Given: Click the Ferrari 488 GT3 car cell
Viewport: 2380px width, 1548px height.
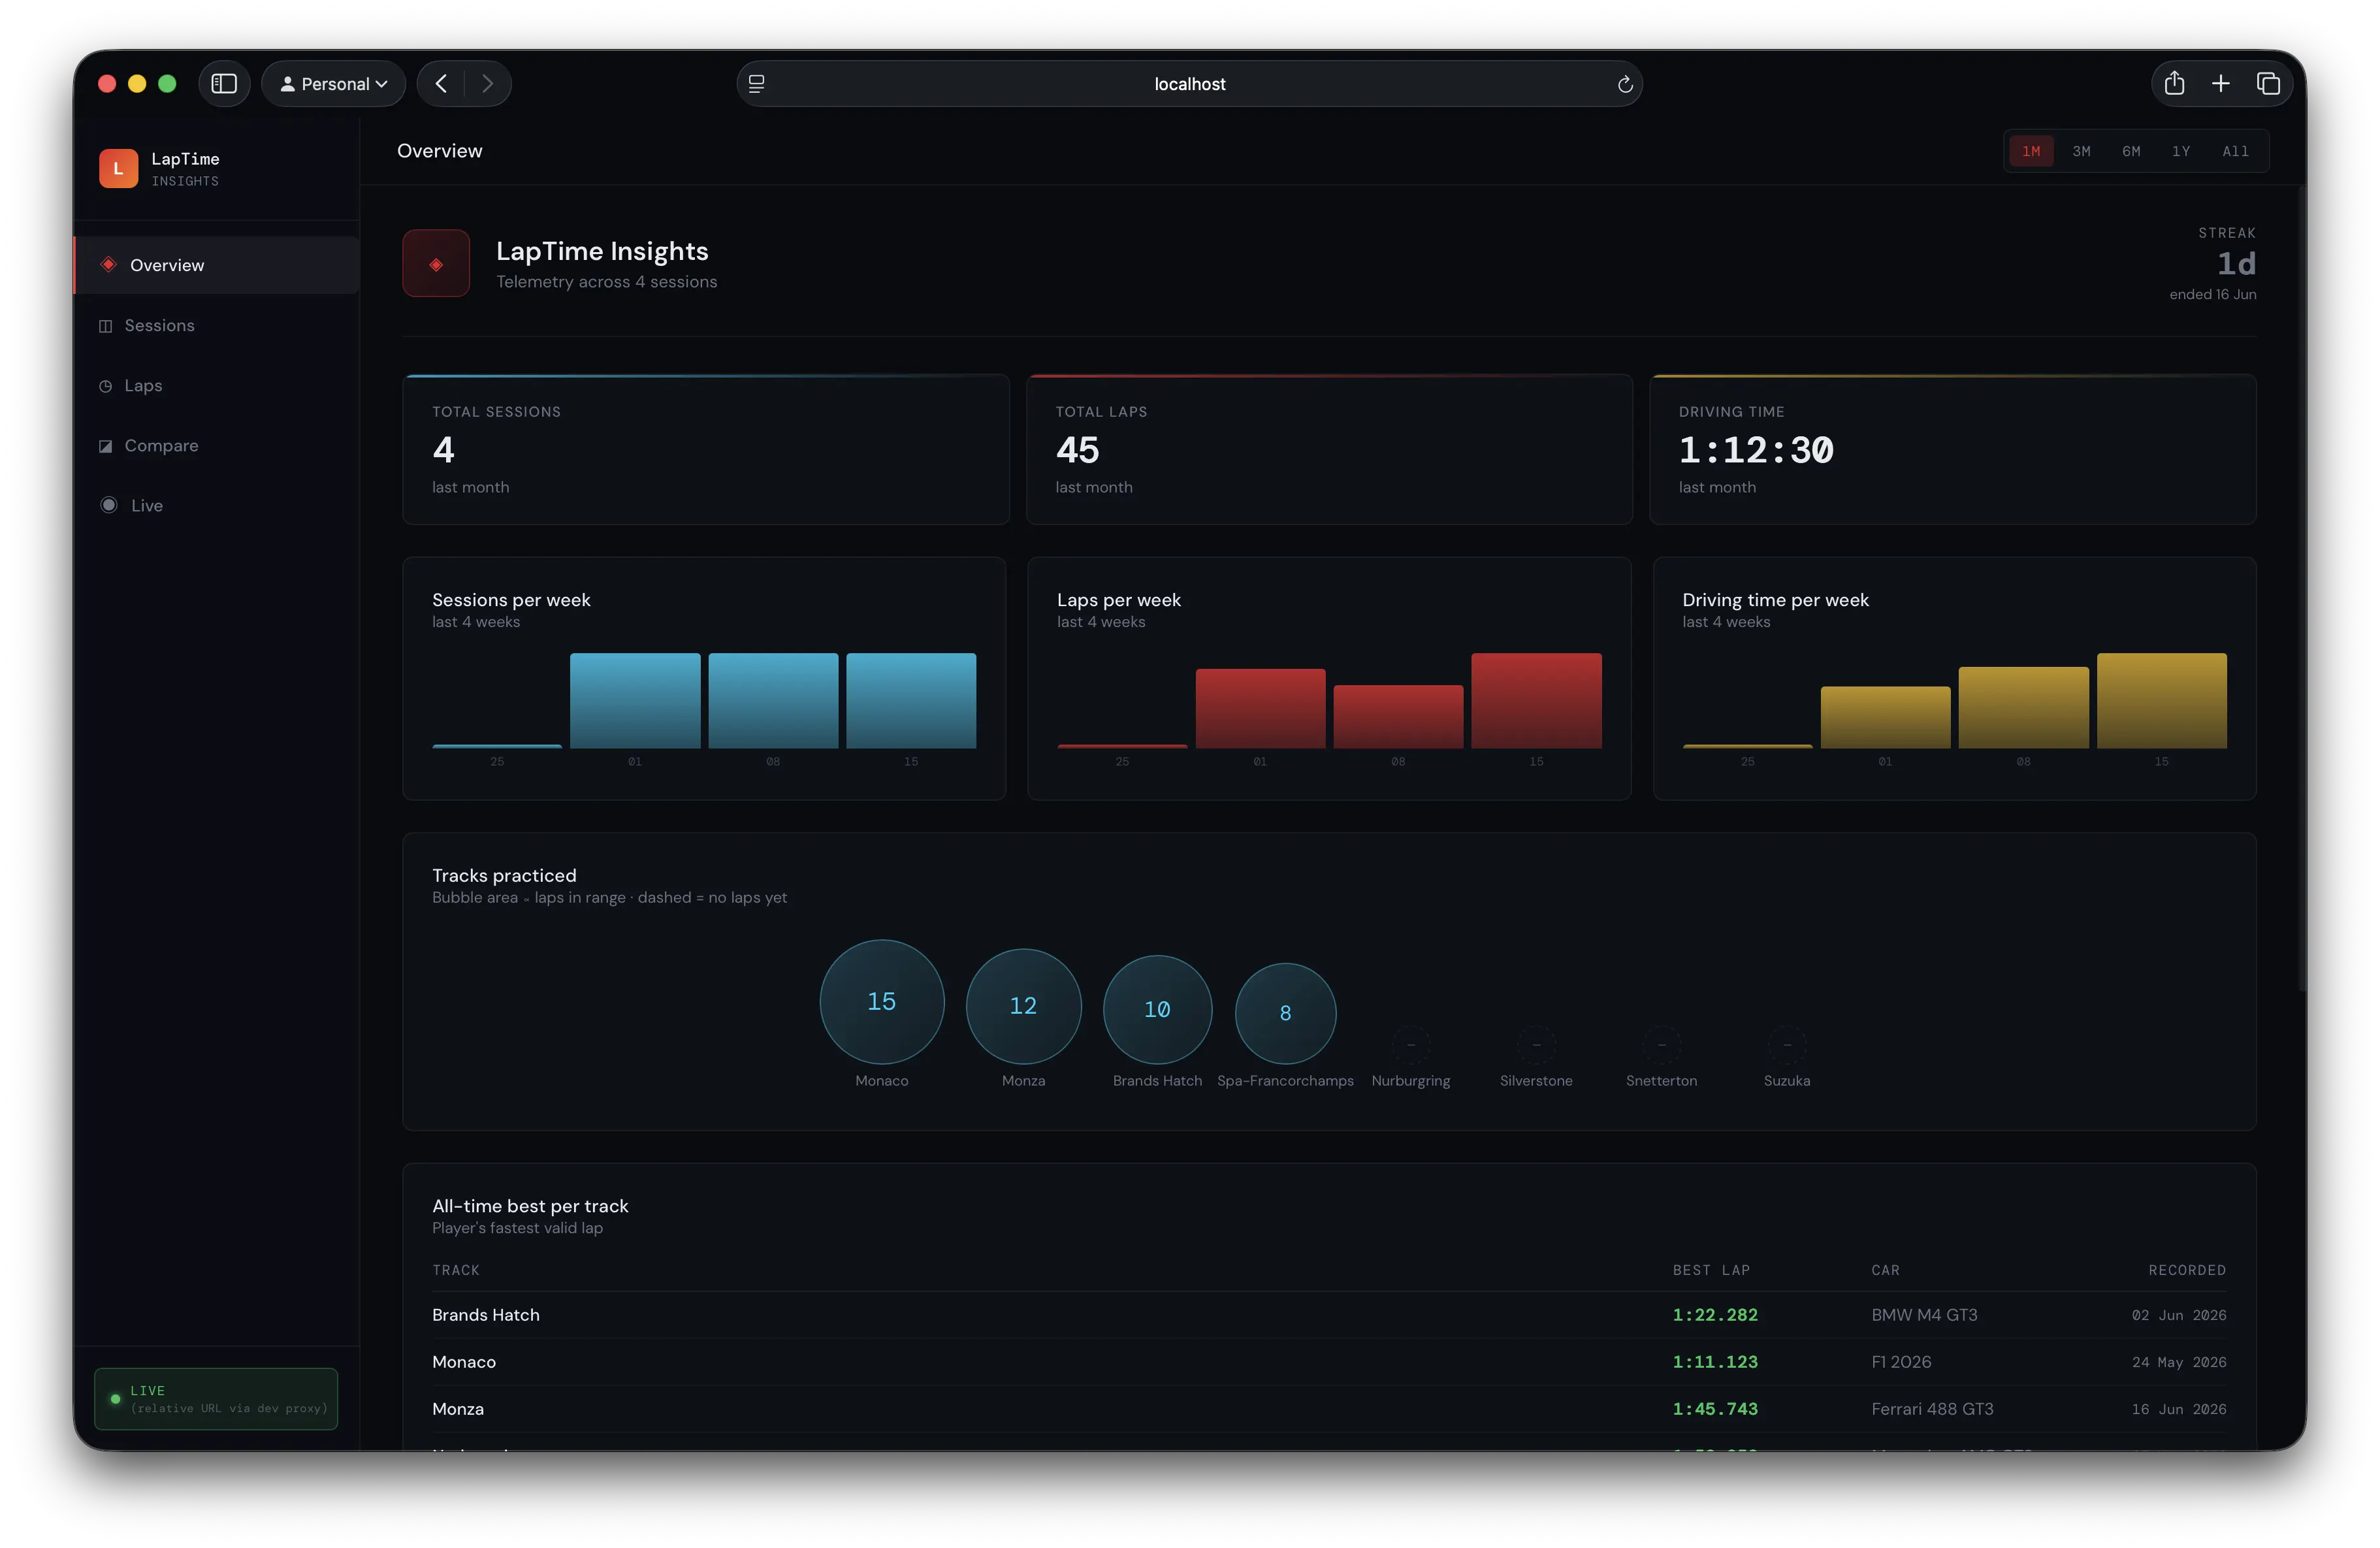Looking at the screenshot, I should point(1932,1409).
